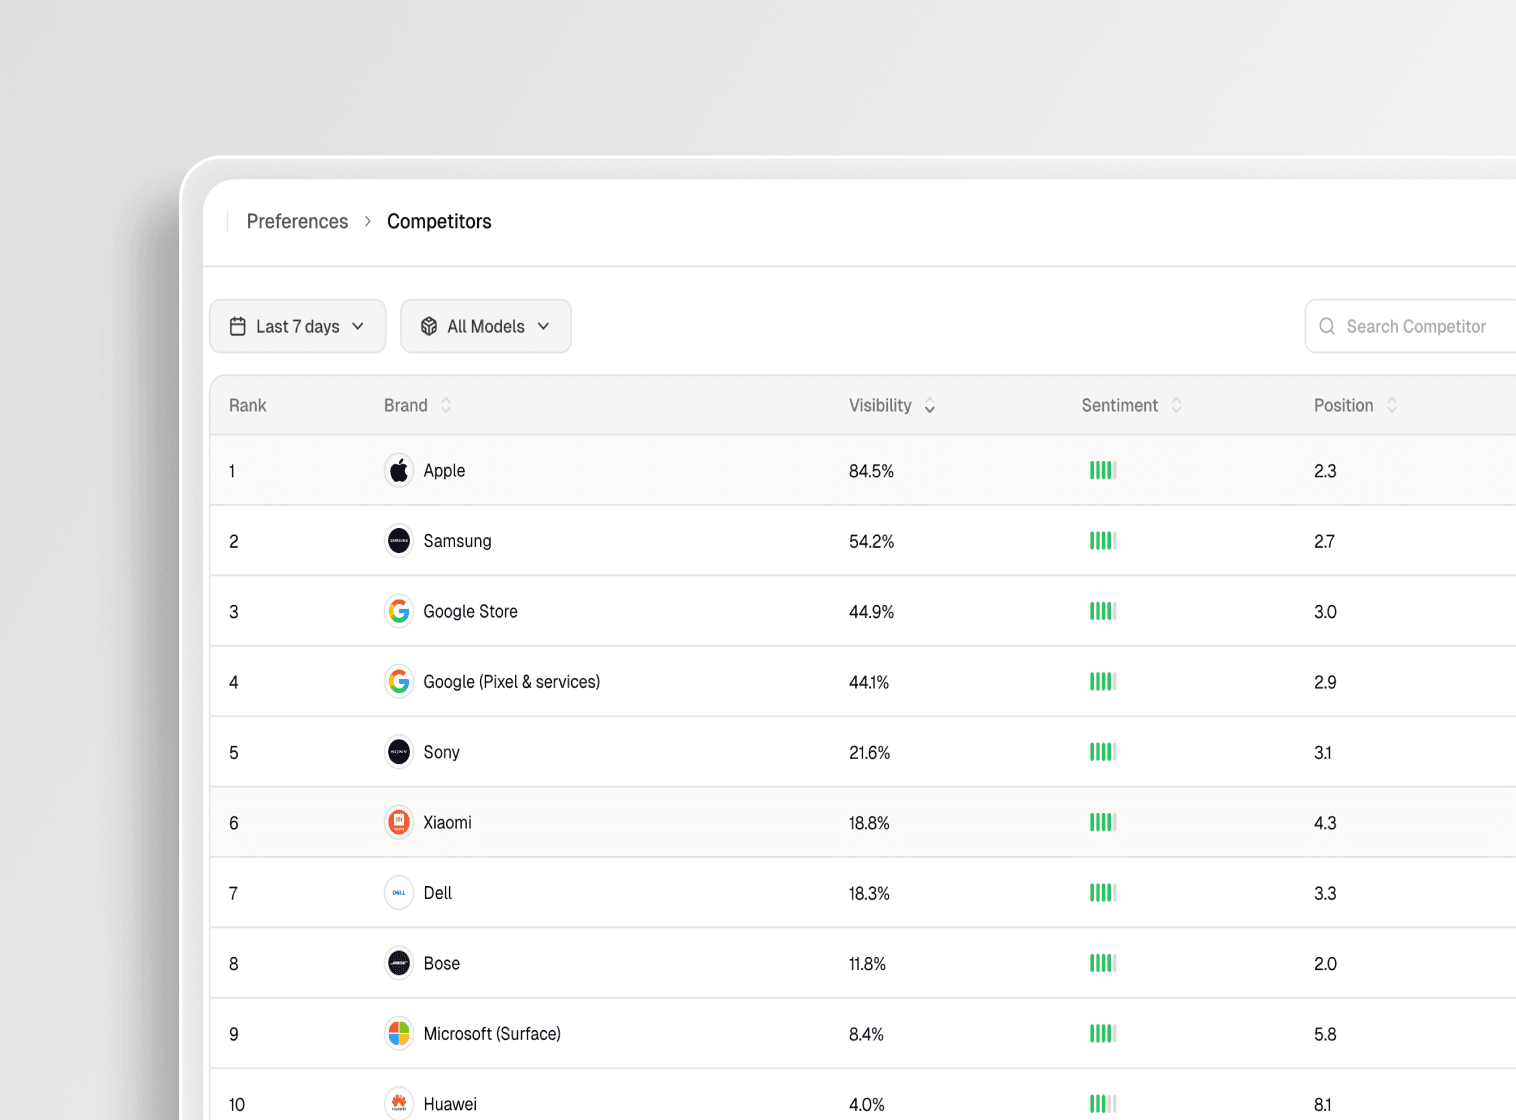The image size is (1516, 1120).
Task: Click Apple's green sentiment bar indicator
Action: (x=1103, y=470)
